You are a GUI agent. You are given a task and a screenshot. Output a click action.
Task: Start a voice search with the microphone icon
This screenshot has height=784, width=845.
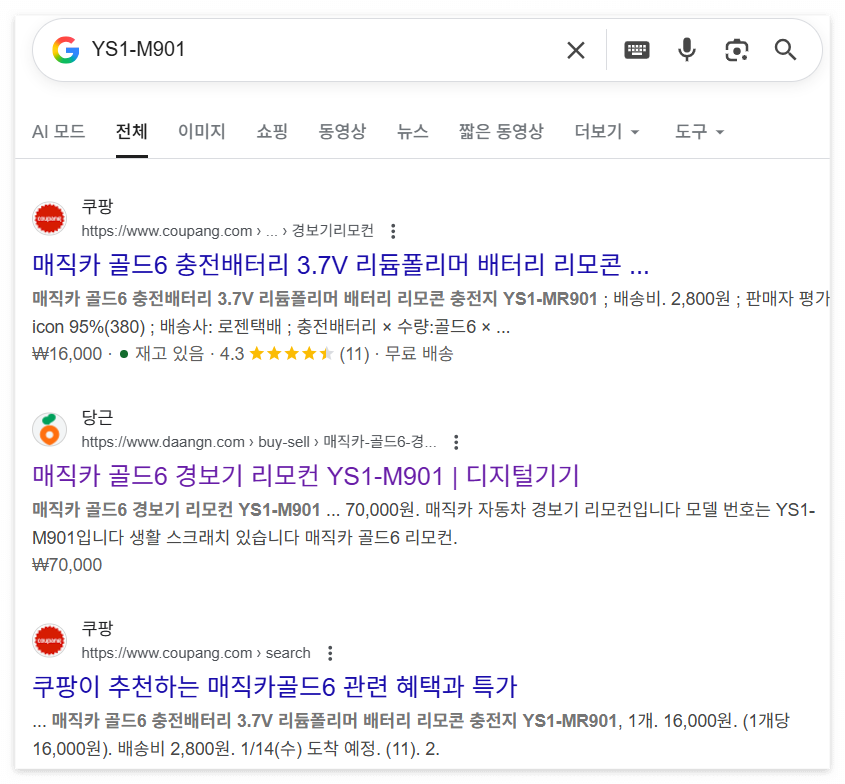point(686,50)
